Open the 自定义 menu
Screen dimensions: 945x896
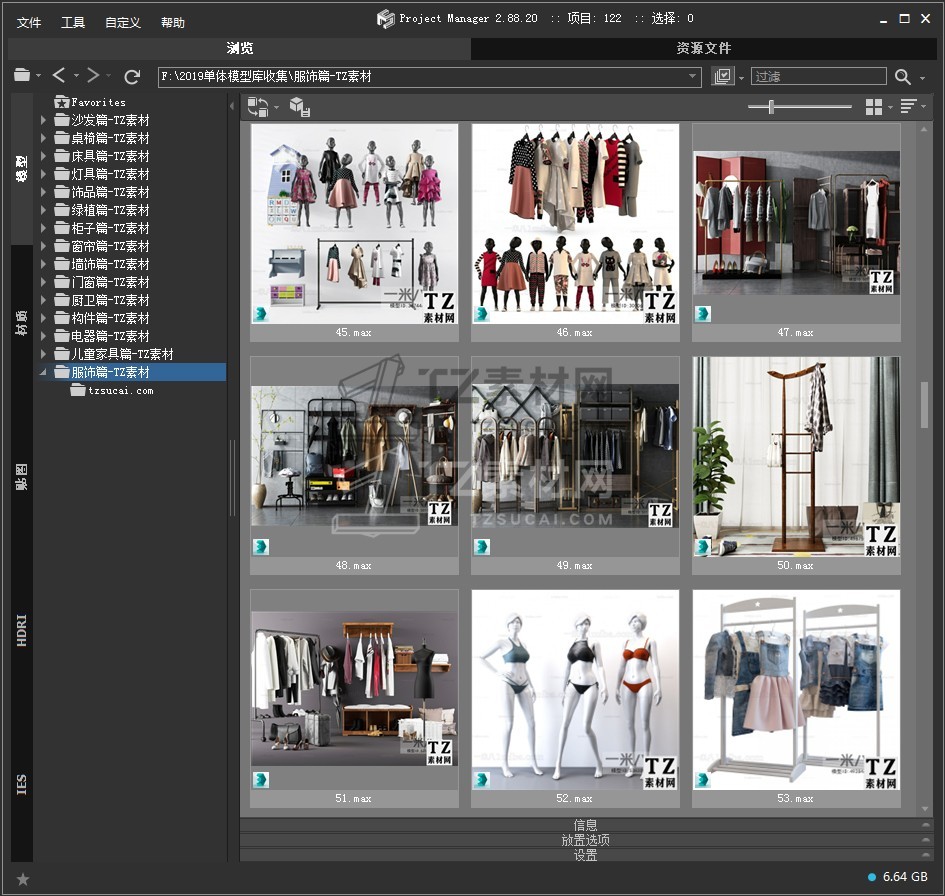123,22
